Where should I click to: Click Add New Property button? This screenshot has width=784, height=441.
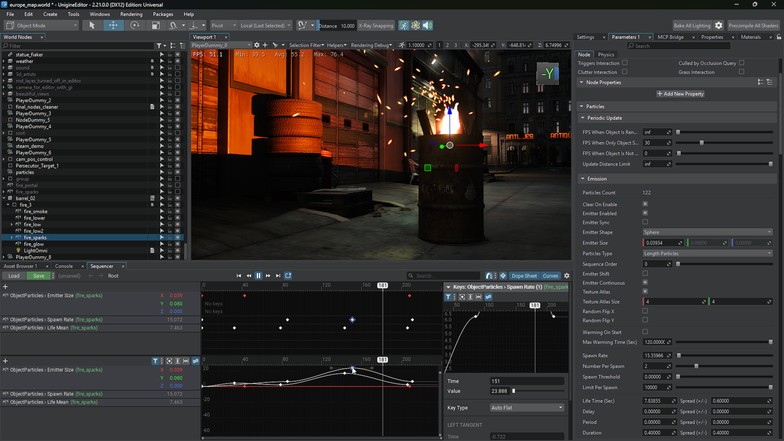tap(680, 94)
